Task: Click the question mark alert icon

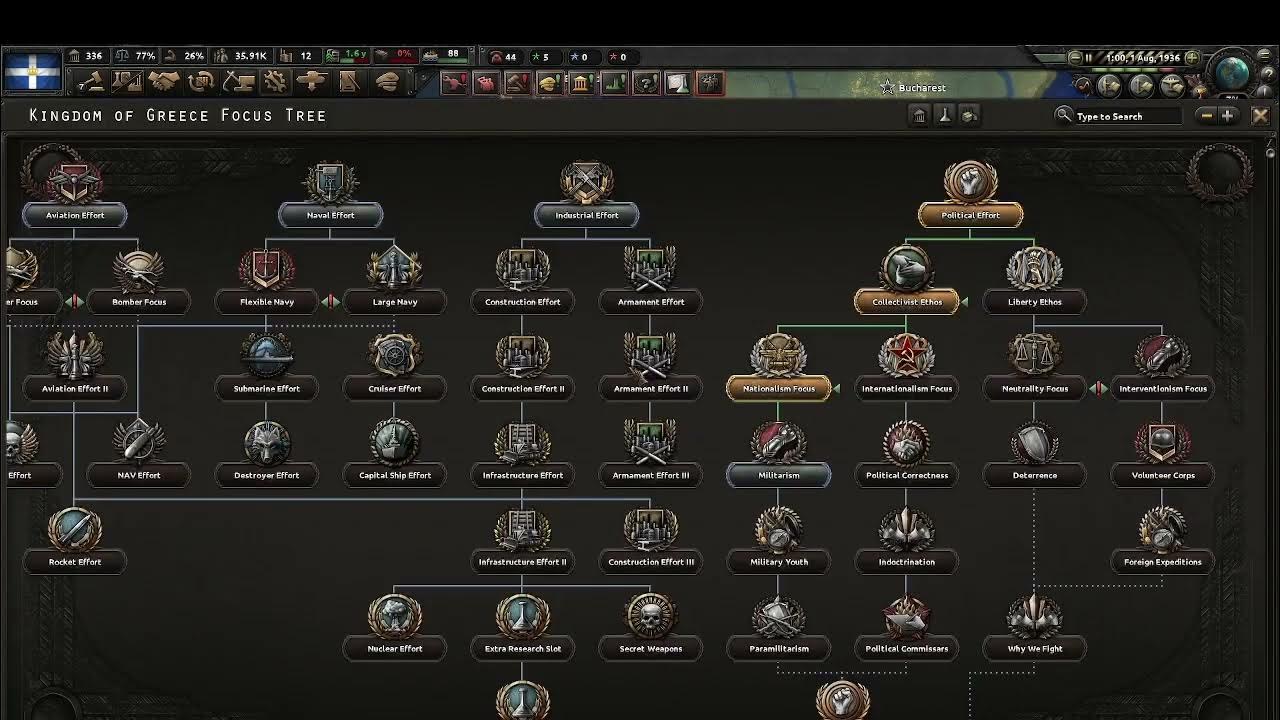Action: 646,82
